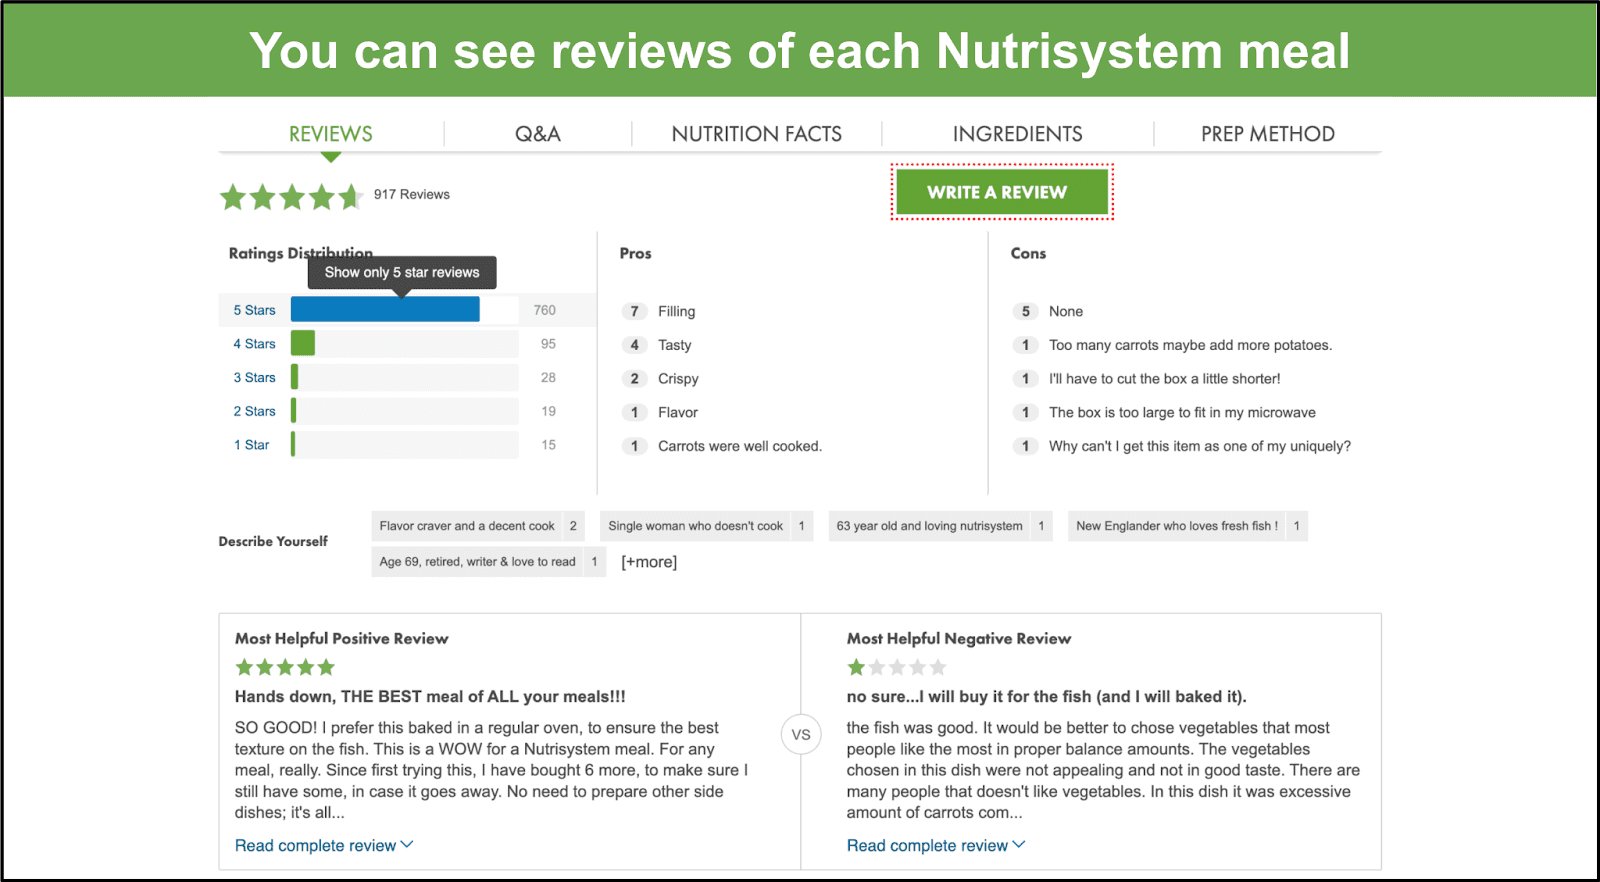
Task: Switch to the Q&A tab
Action: coord(538,134)
